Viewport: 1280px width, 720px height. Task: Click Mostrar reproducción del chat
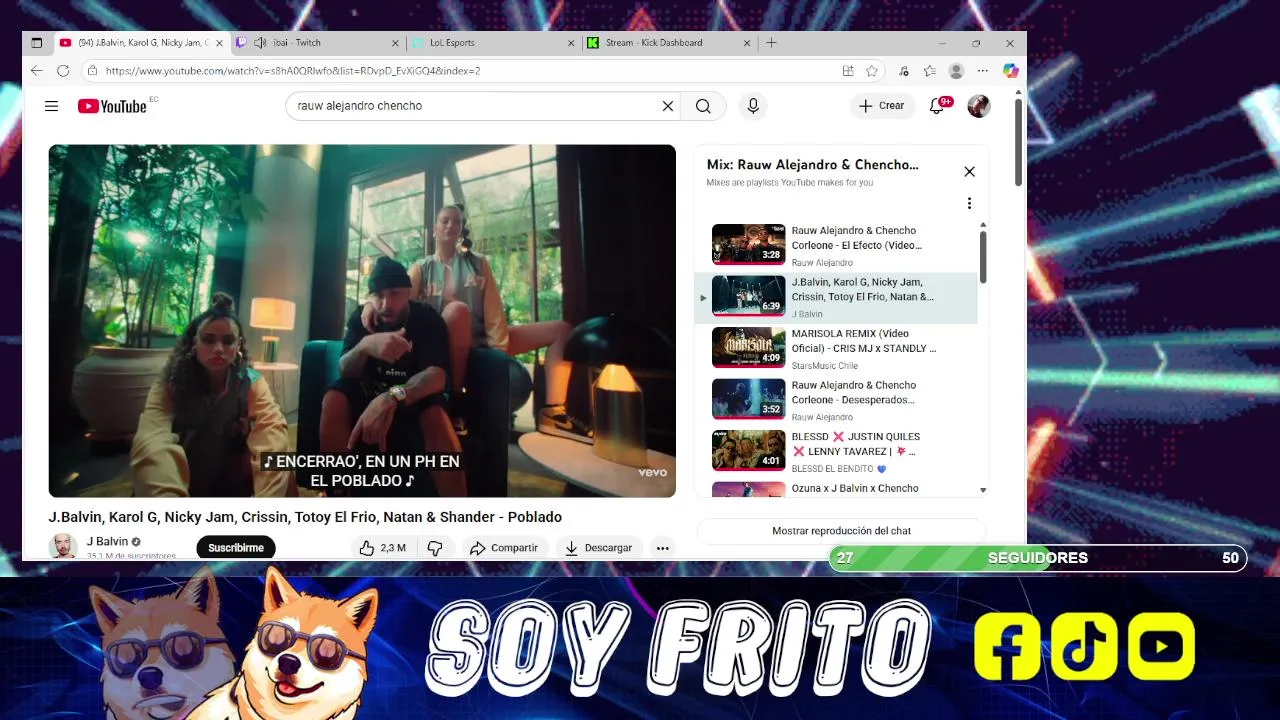841,531
